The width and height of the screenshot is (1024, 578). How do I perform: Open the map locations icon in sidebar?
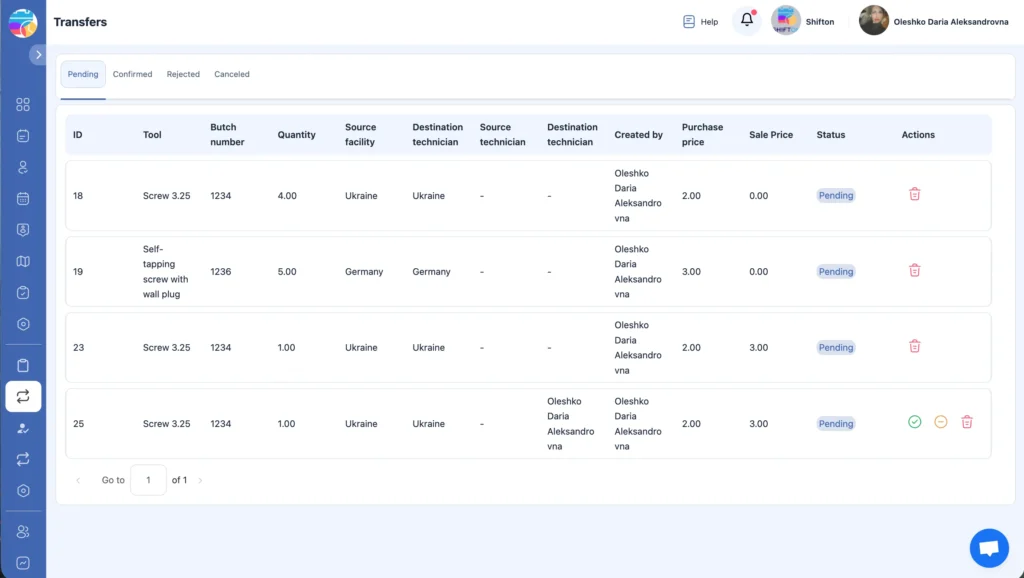pyautogui.click(x=23, y=262)
